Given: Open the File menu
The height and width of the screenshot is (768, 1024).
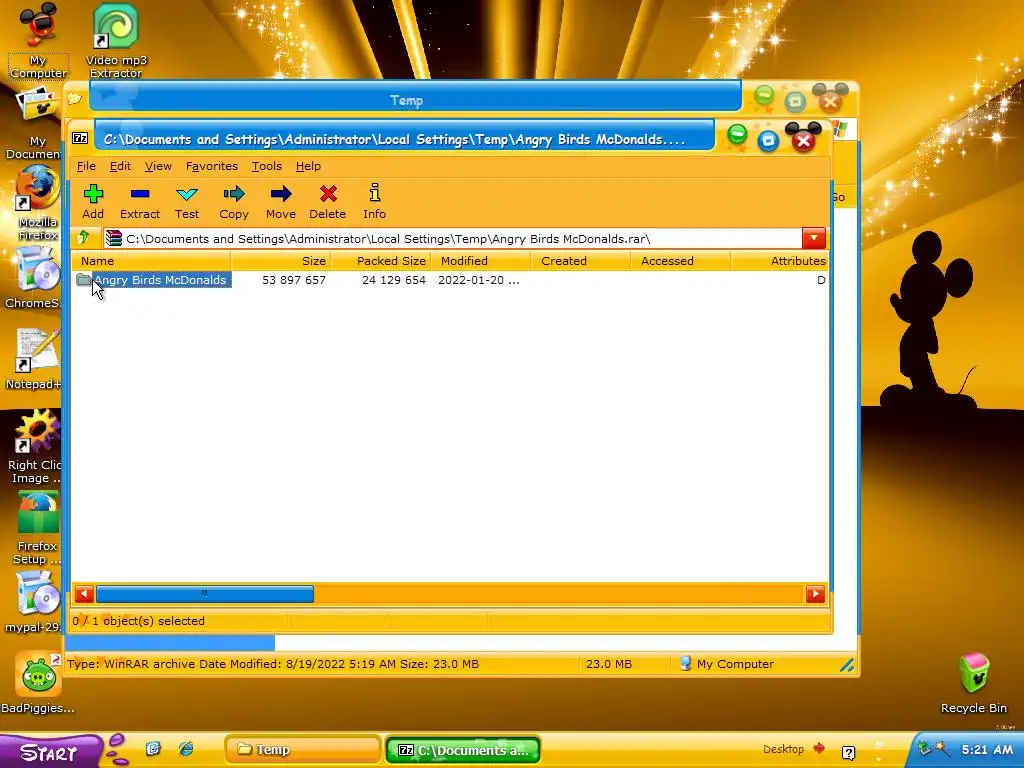Looking at the screenshot, I should pyautogui.click(x=86, y=166).
